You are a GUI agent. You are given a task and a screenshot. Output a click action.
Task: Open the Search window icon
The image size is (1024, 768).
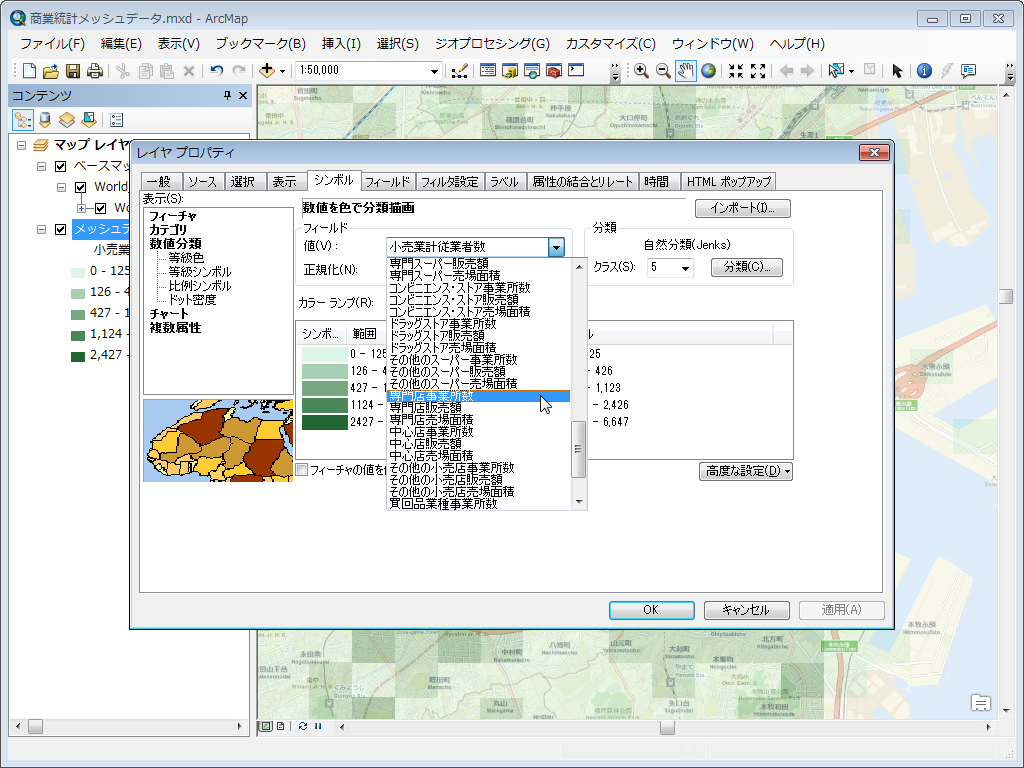coord(532,71)
